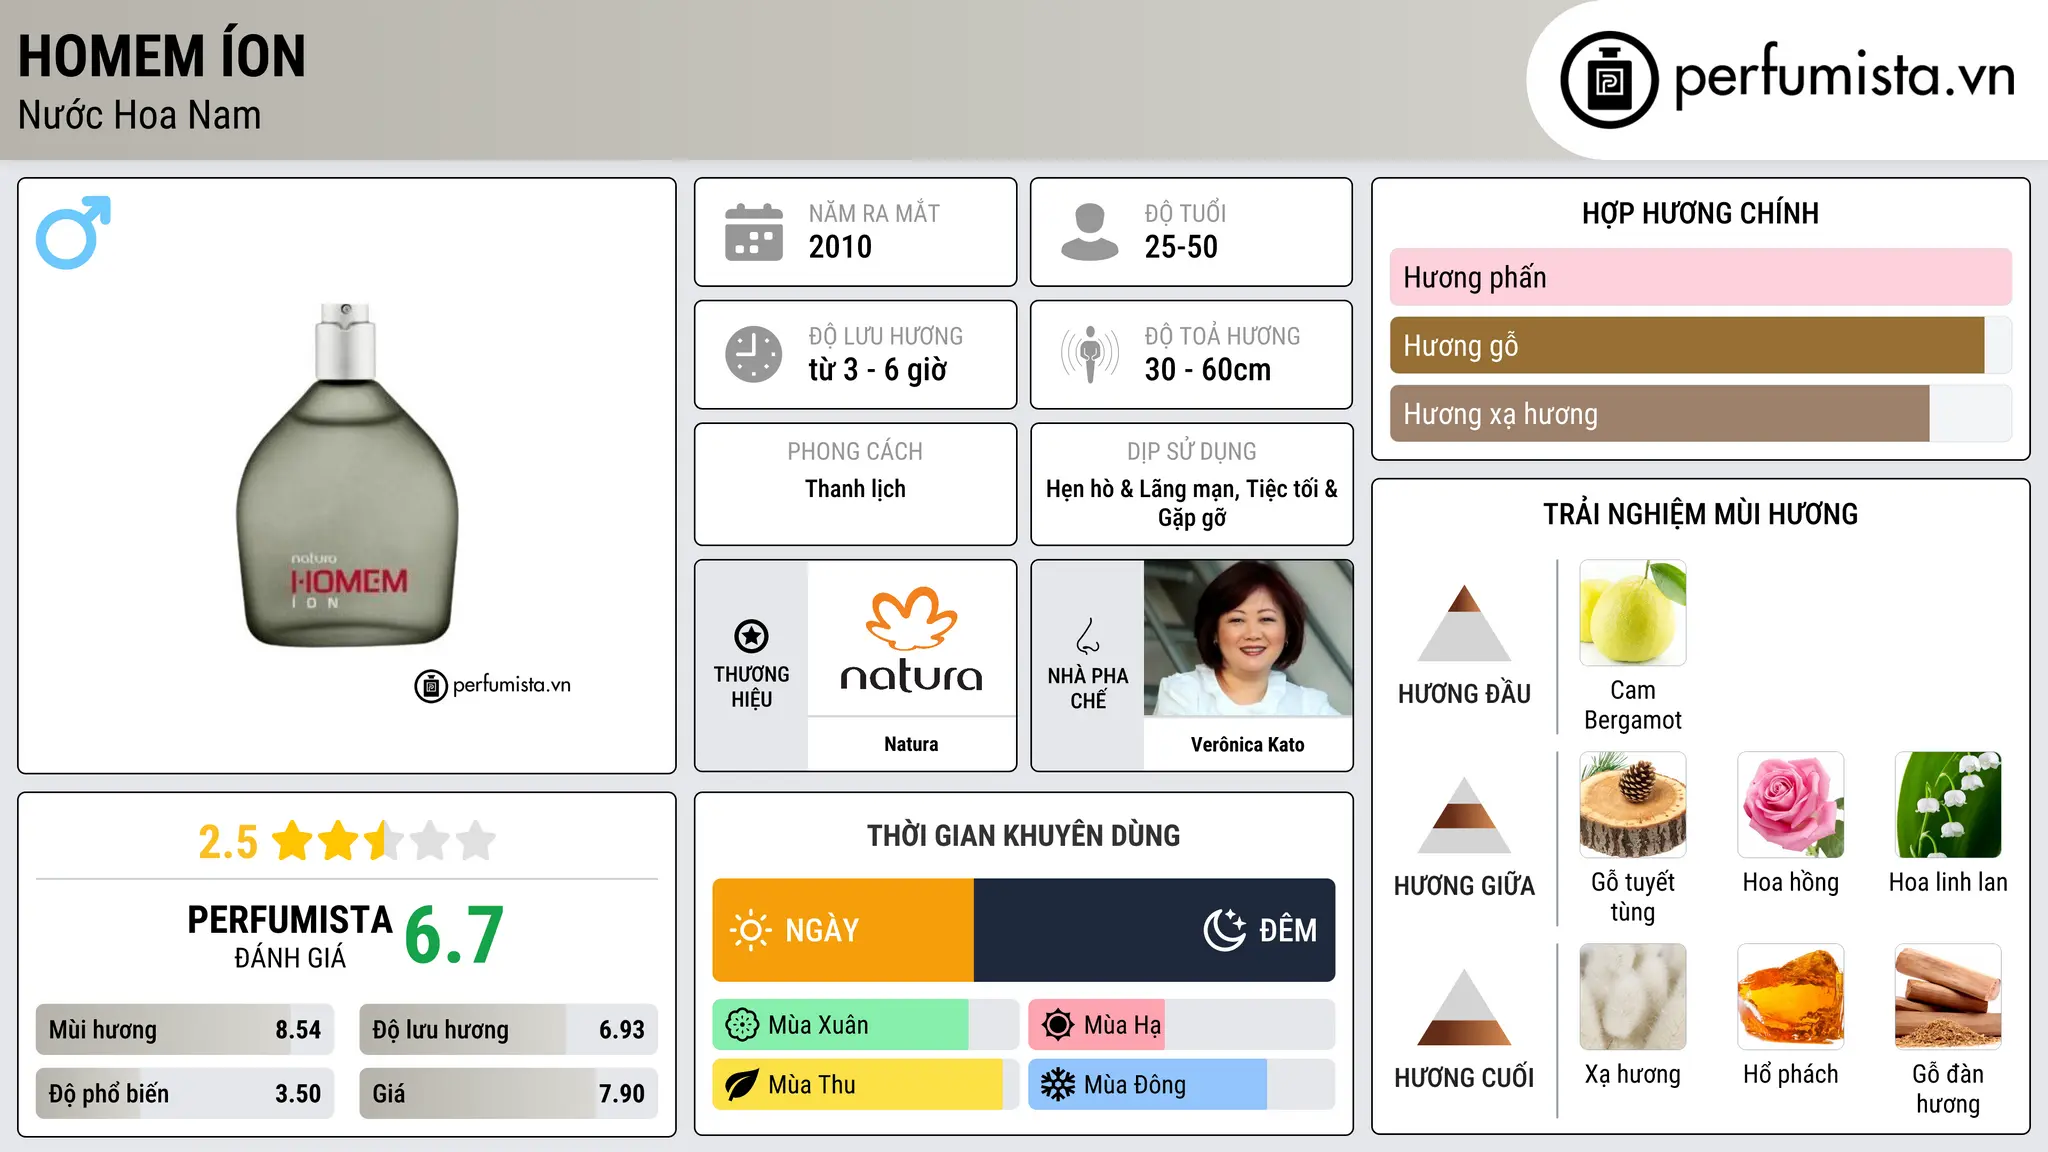
Task: Click the occasion text Hẹn hò & Lãng mạn
Action: click(x=1138, y=489)
